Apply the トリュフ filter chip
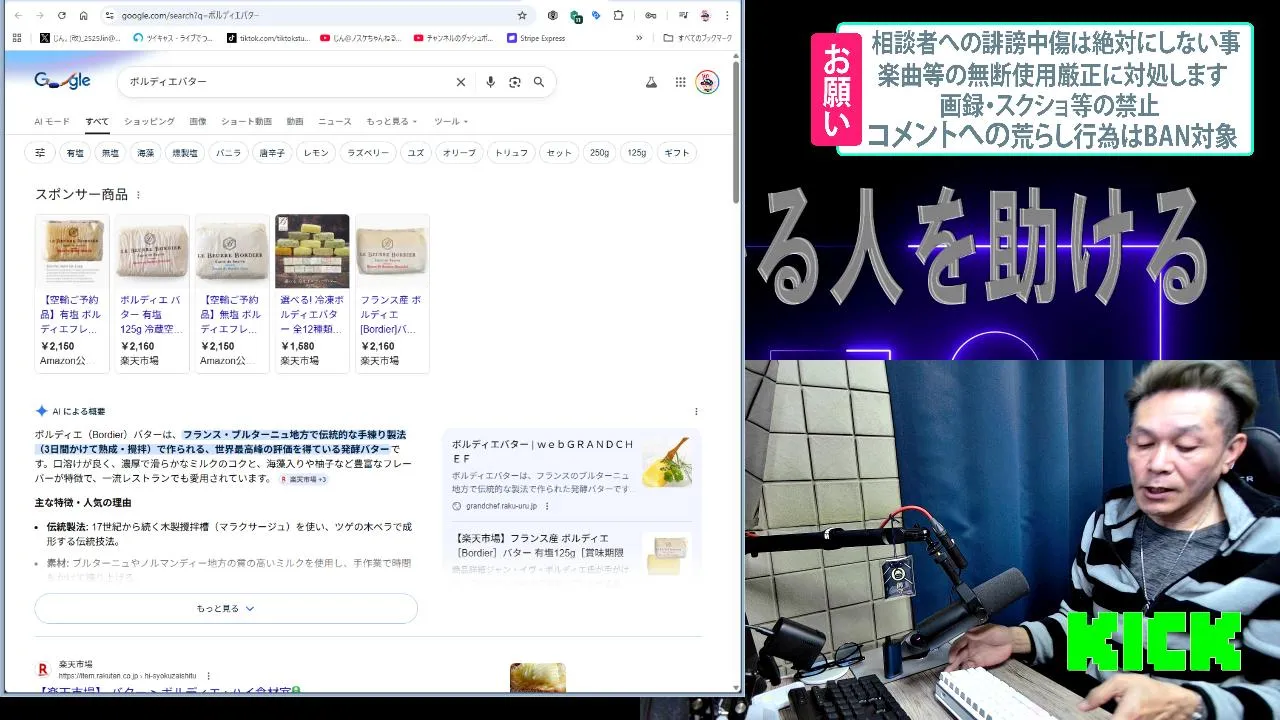The height and width of the screenshot is (720, 1280). (511, 153)
